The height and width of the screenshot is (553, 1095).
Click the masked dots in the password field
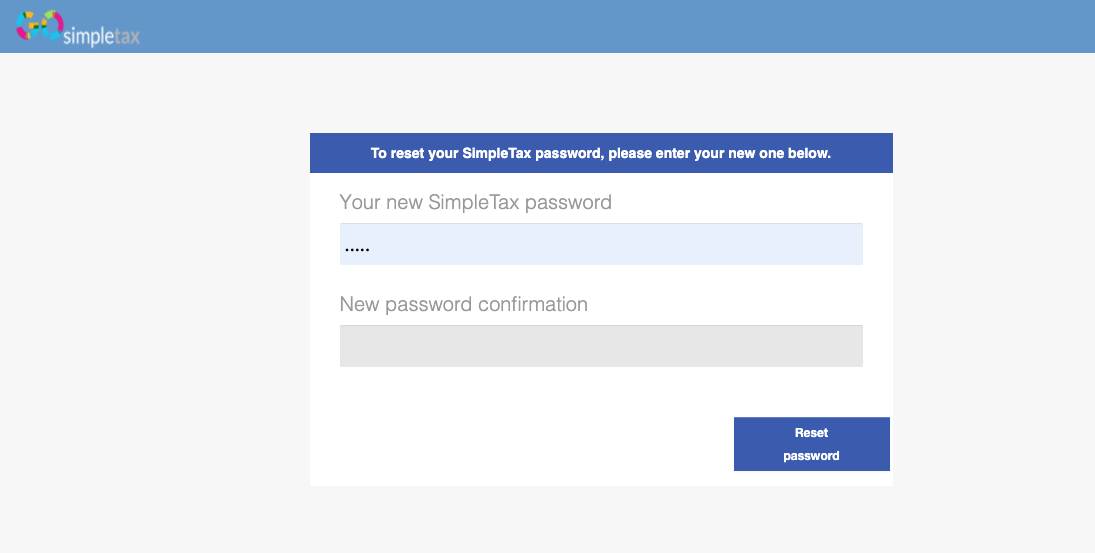tap(357, 247)
